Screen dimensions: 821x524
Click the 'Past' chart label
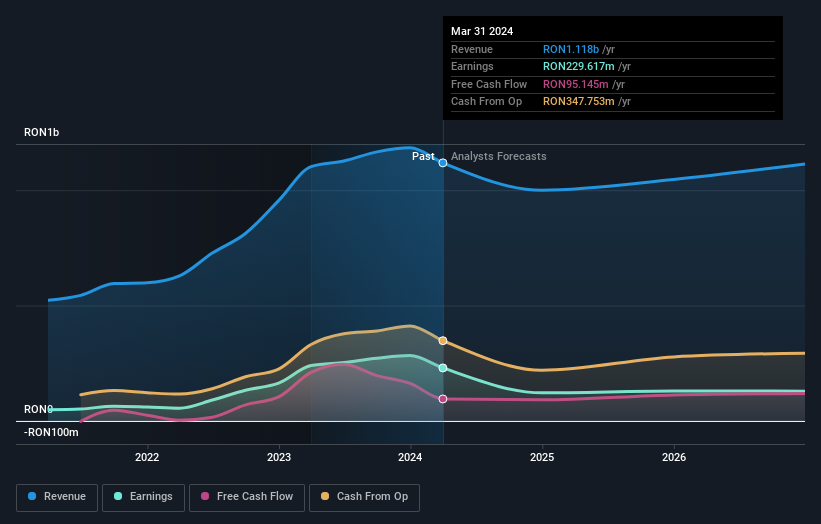pos(423,156)
